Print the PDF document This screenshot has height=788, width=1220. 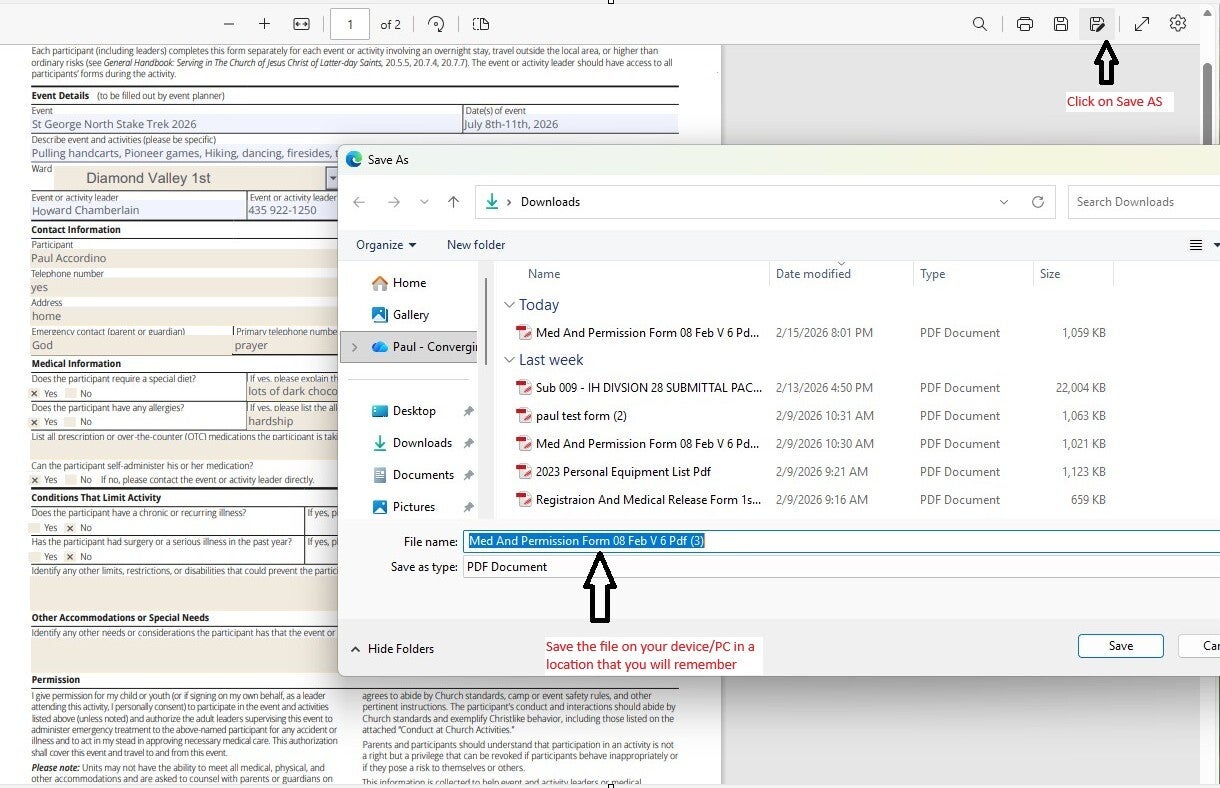[x=1025, y=24]
